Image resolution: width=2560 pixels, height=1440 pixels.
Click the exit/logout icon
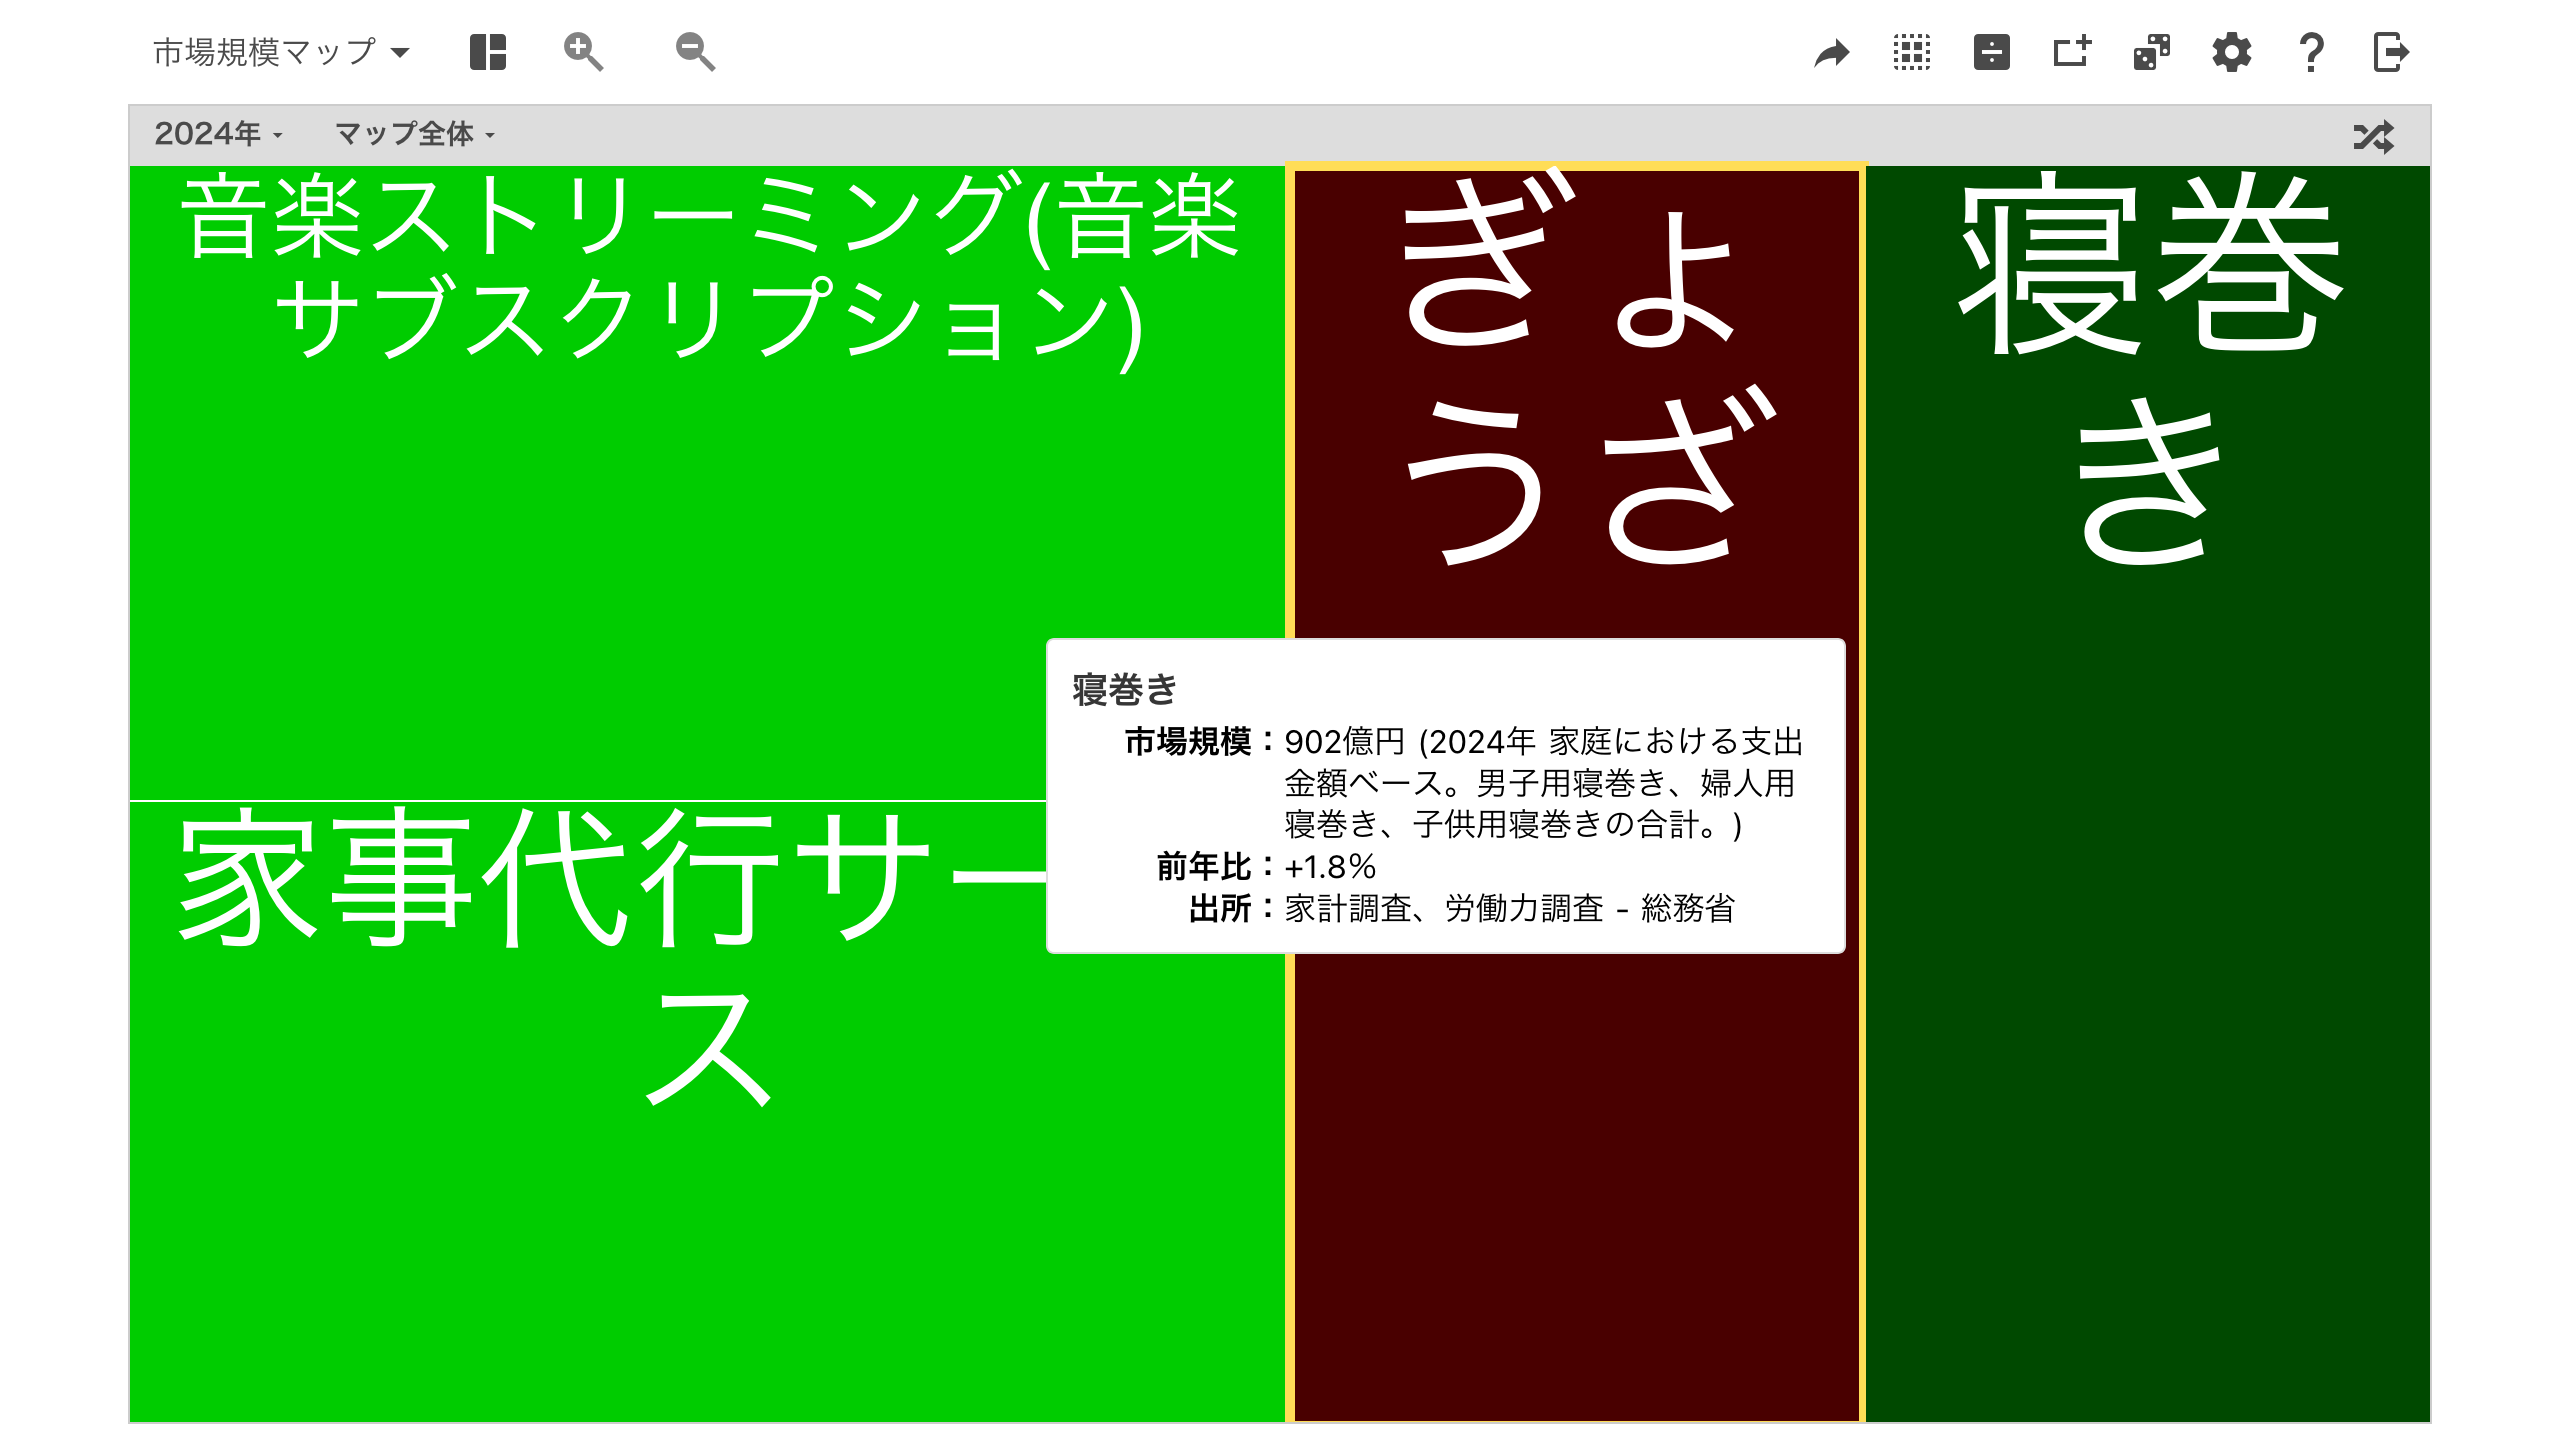point(2392,52)
